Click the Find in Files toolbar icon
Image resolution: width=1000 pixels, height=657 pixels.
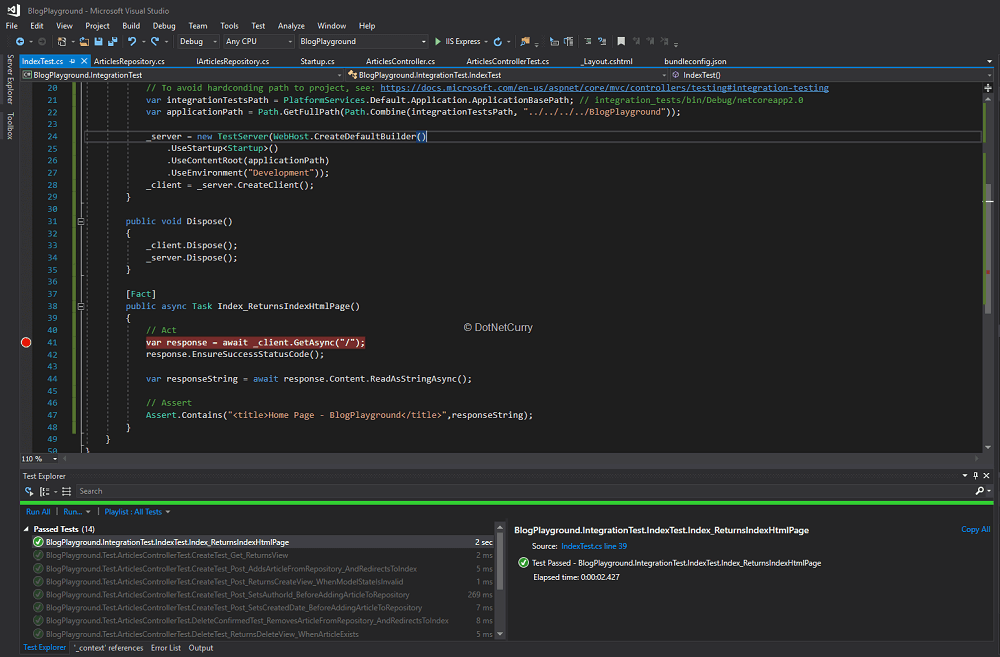pos(525,41)
